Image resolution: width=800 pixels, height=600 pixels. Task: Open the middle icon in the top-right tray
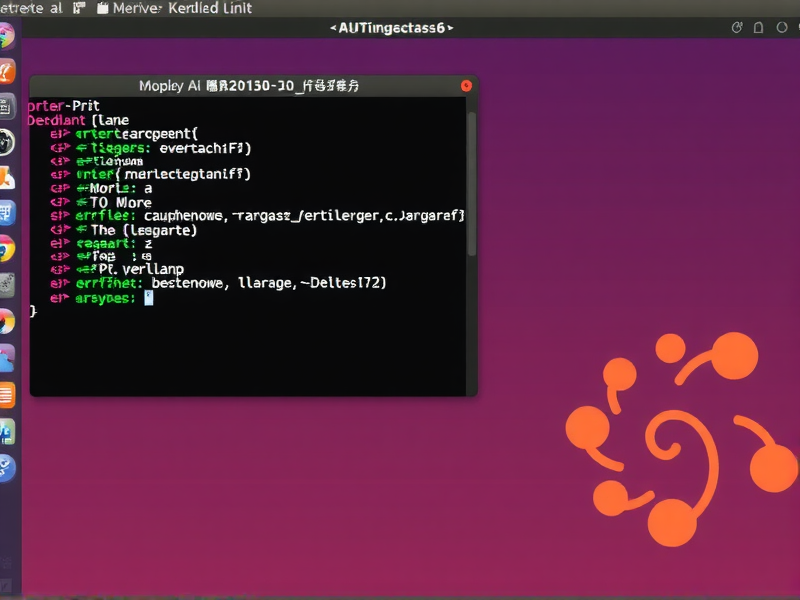[759, 28]
